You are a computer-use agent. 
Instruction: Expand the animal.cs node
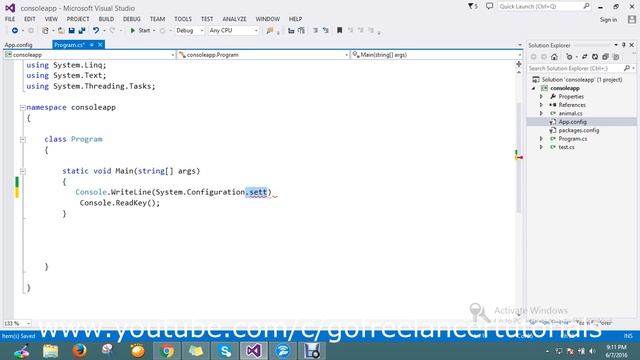(542, 113)
